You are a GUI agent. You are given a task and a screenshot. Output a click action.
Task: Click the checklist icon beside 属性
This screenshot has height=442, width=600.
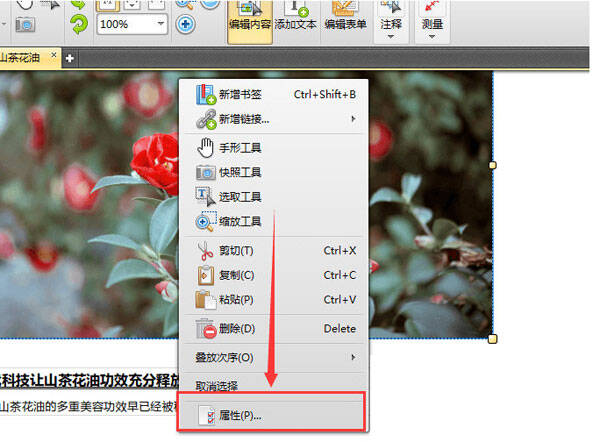coord(207,415)
